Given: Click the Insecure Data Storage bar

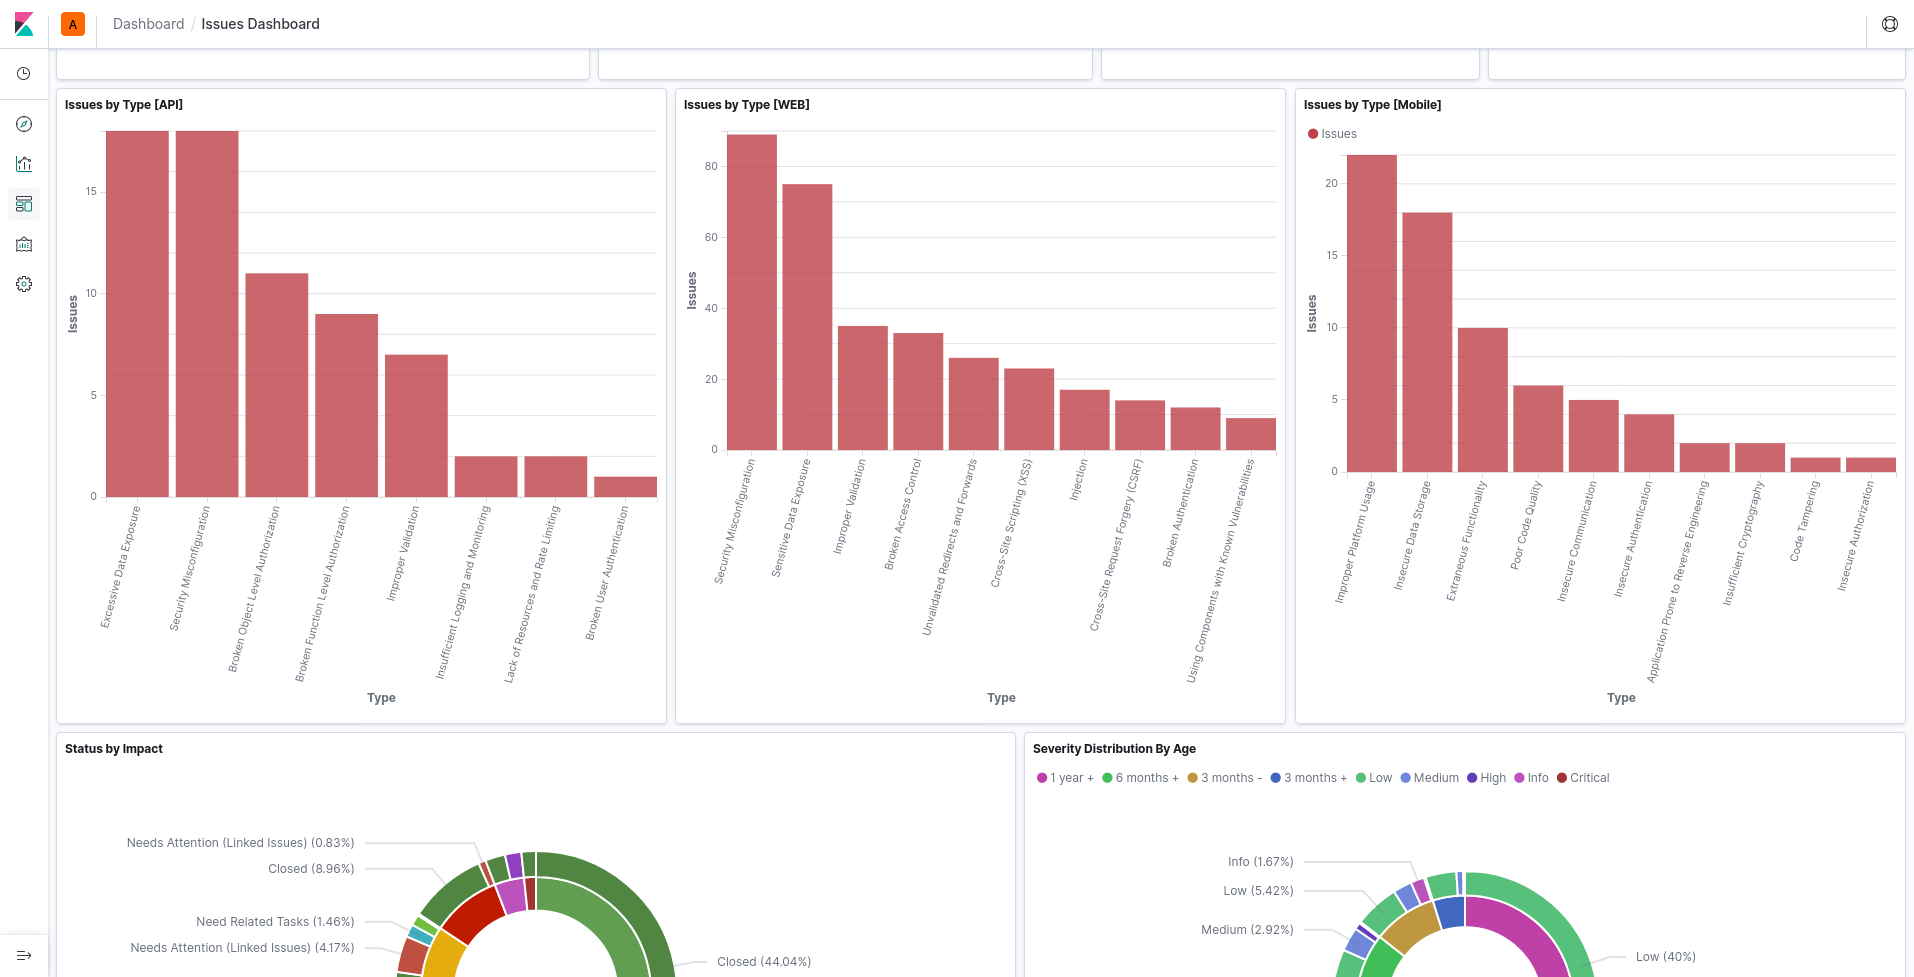Looking at the screenshot, I should 1427,342.
